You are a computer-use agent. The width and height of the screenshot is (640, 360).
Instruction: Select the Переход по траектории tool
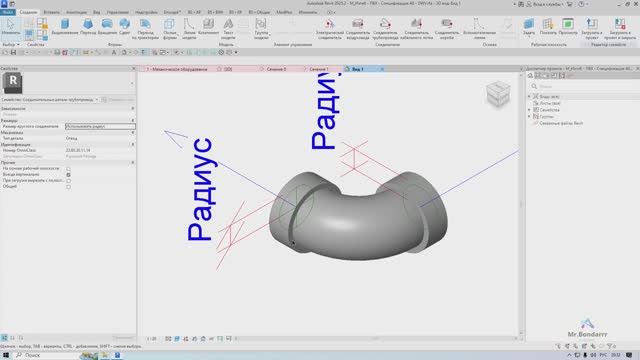[145, 29]
